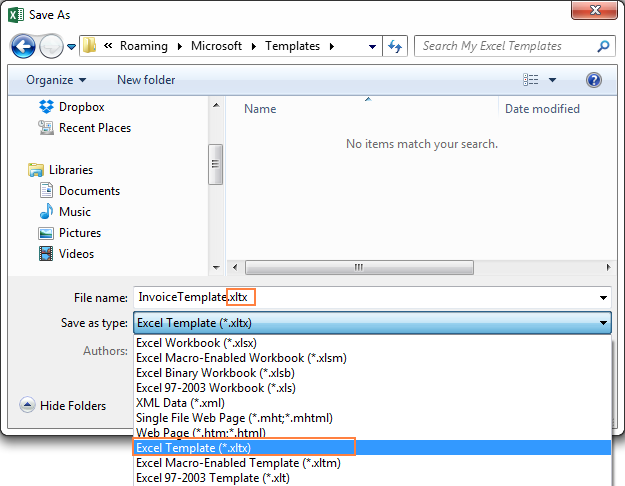Expand the File name history dropdown

click(x=603, y=298)
